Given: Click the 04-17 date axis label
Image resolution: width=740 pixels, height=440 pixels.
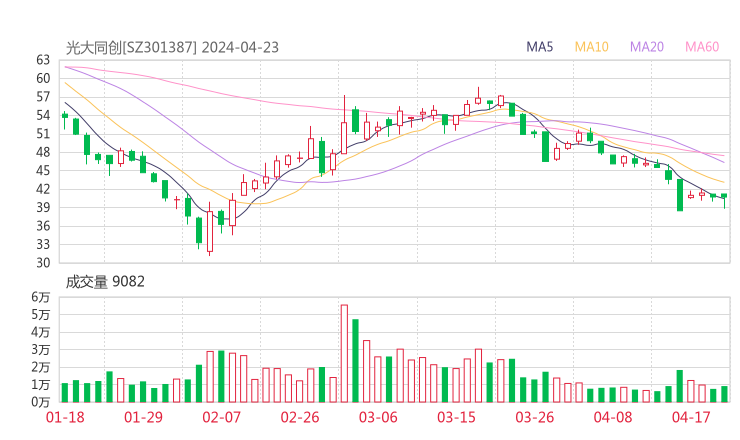Looking at the screenshot, I should point(691,417).
